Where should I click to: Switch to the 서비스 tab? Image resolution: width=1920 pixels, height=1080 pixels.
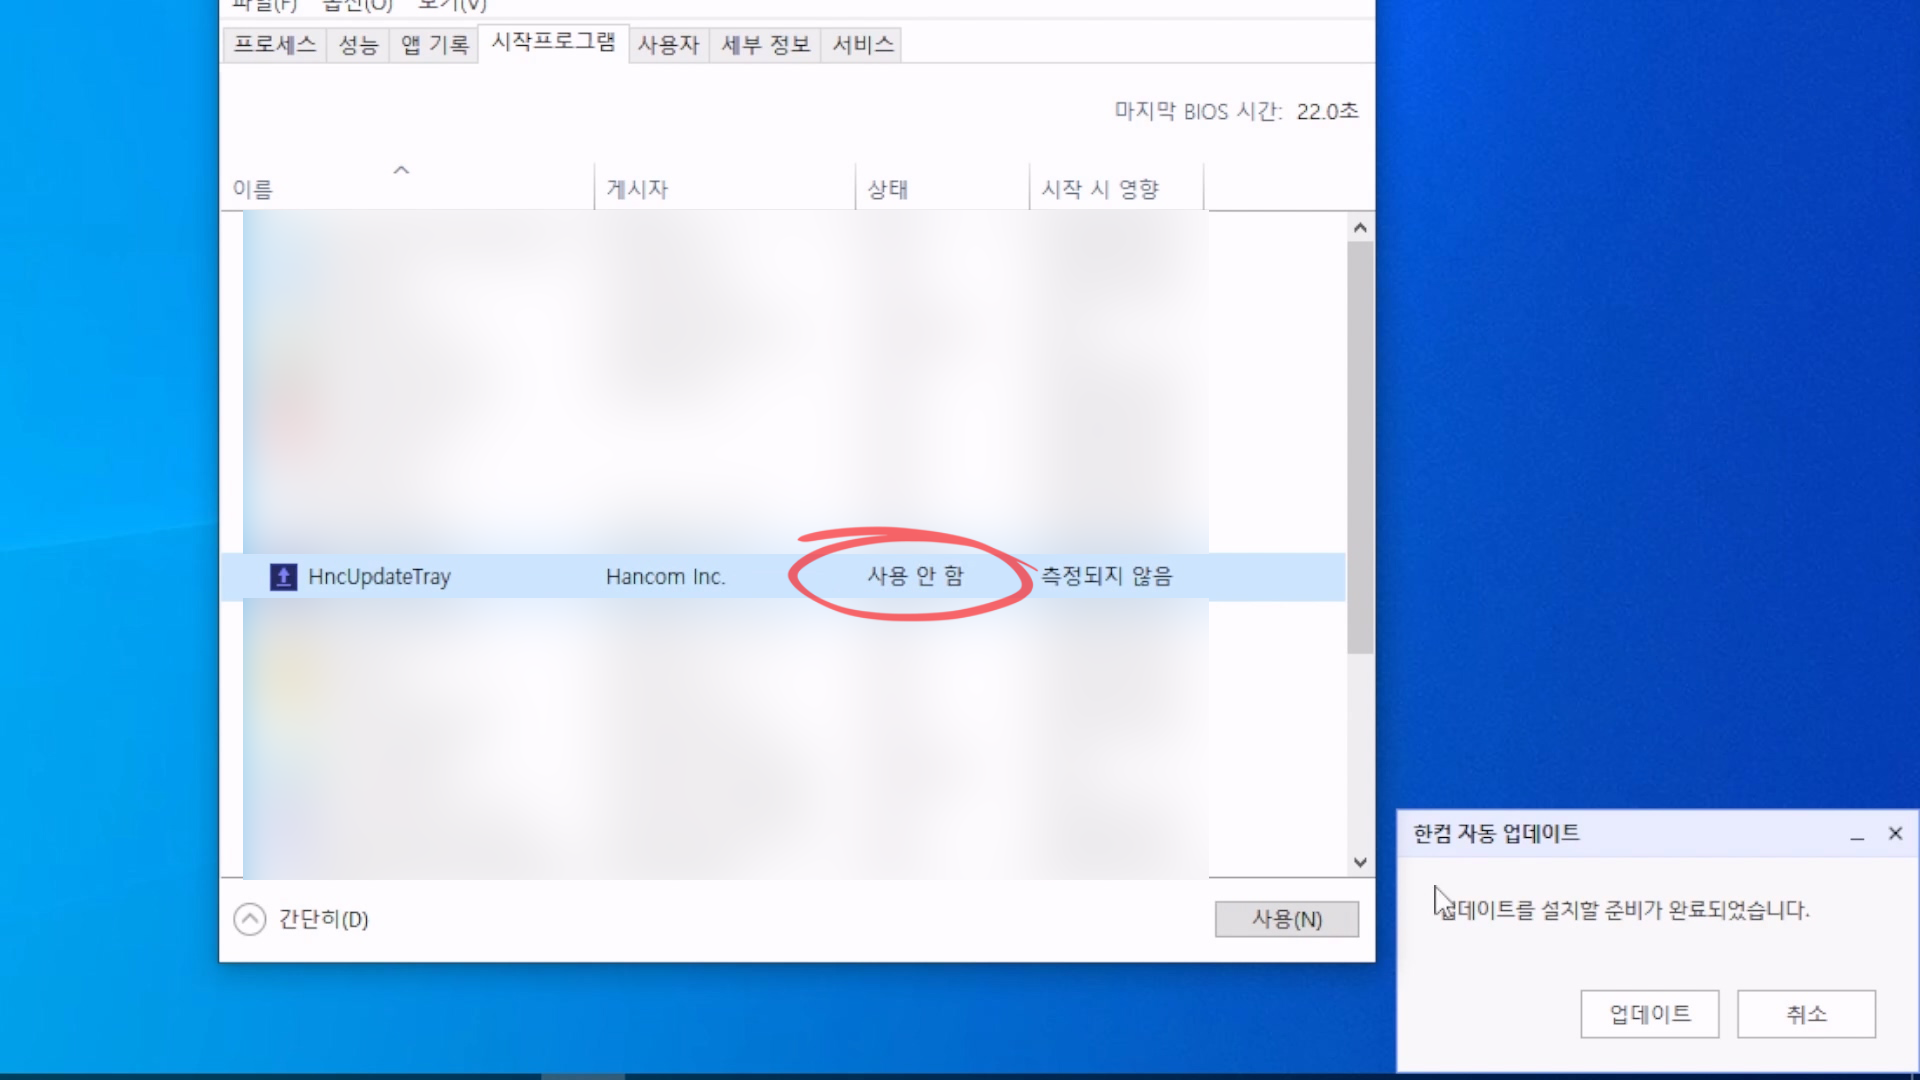[x=862, y=45]
